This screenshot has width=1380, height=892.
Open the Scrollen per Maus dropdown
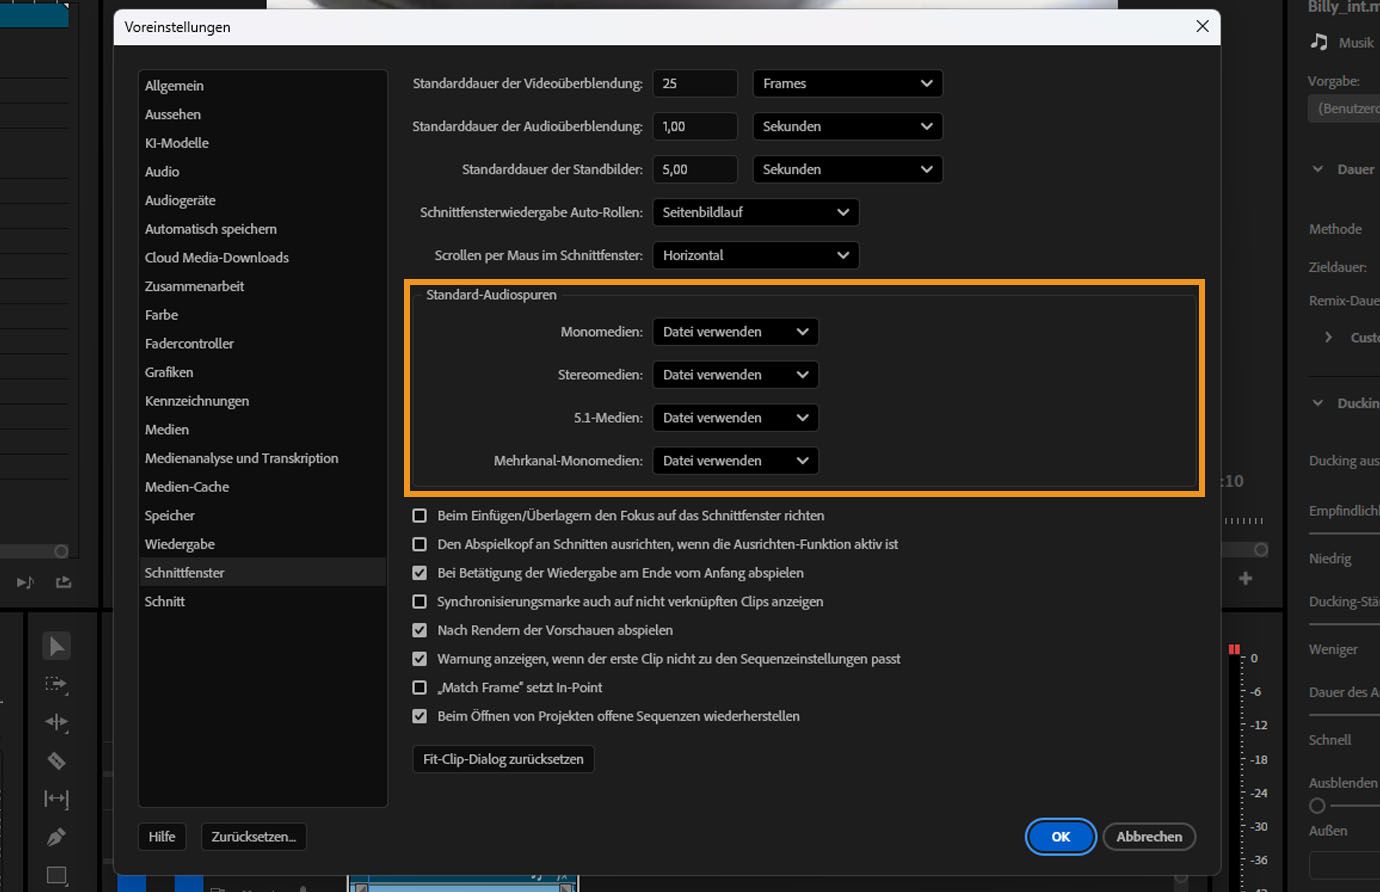click(755, 255)
